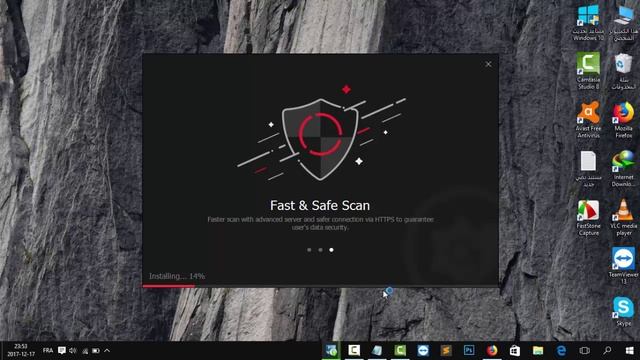Click the red installation progress bar
Screen dimensions: 640x360
[169, 286]
